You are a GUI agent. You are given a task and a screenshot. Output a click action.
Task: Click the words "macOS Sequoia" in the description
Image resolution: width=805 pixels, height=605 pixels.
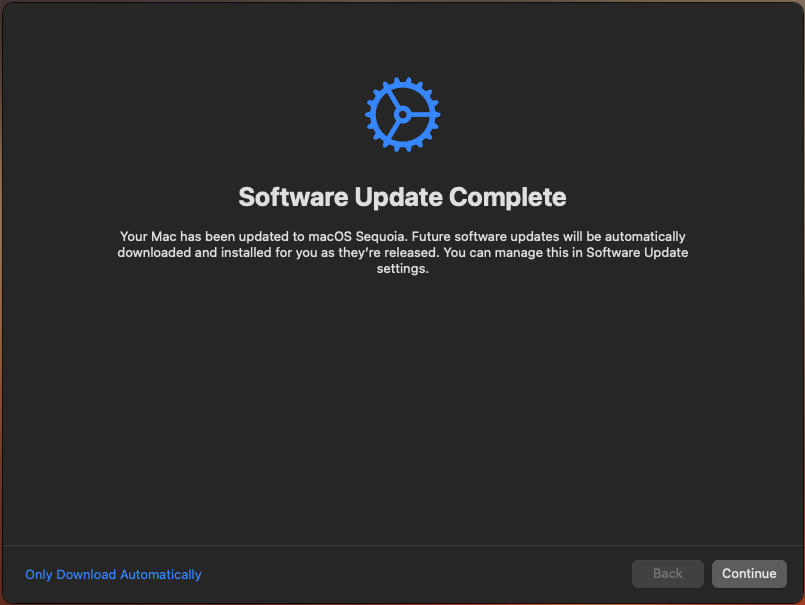coord(357,237)
